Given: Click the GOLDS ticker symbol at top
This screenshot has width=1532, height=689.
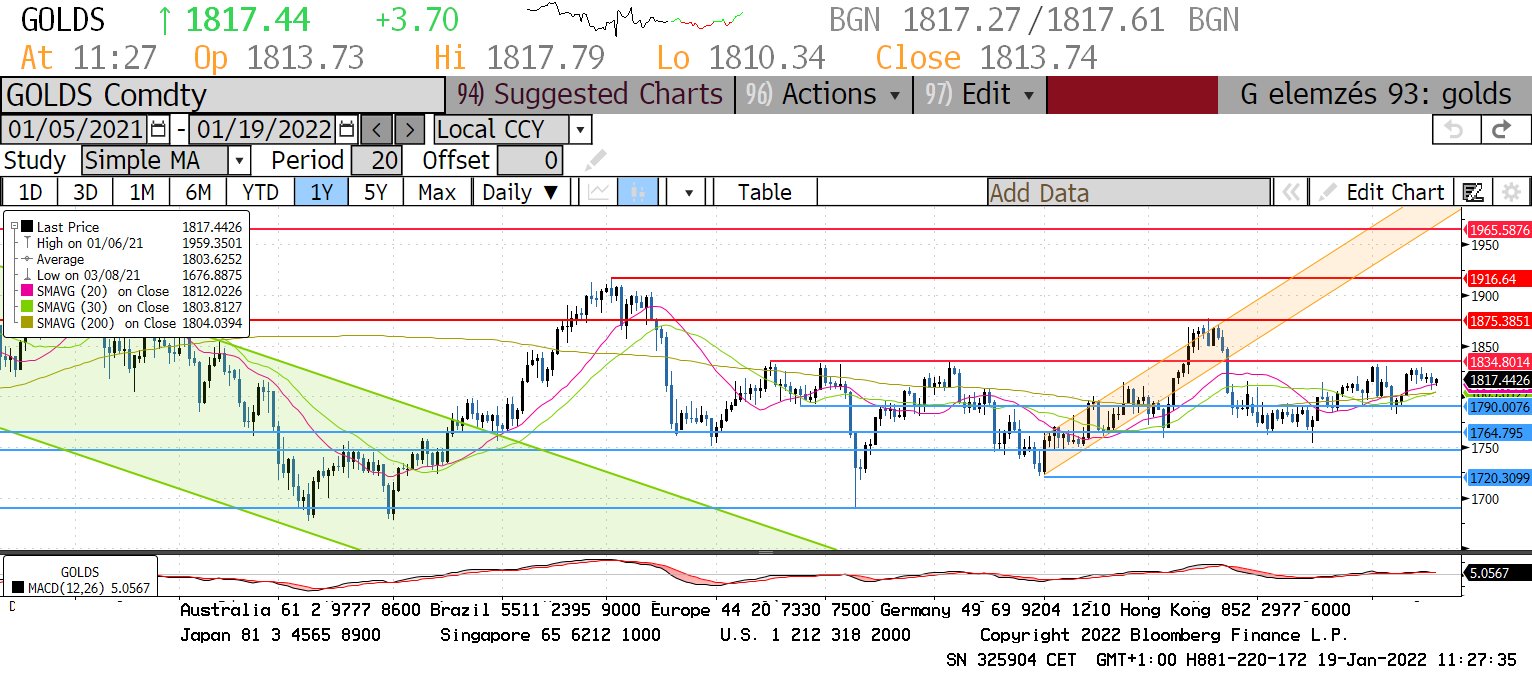Looking at the screenshot, I should pyautogui.click(x=62, y=20).
